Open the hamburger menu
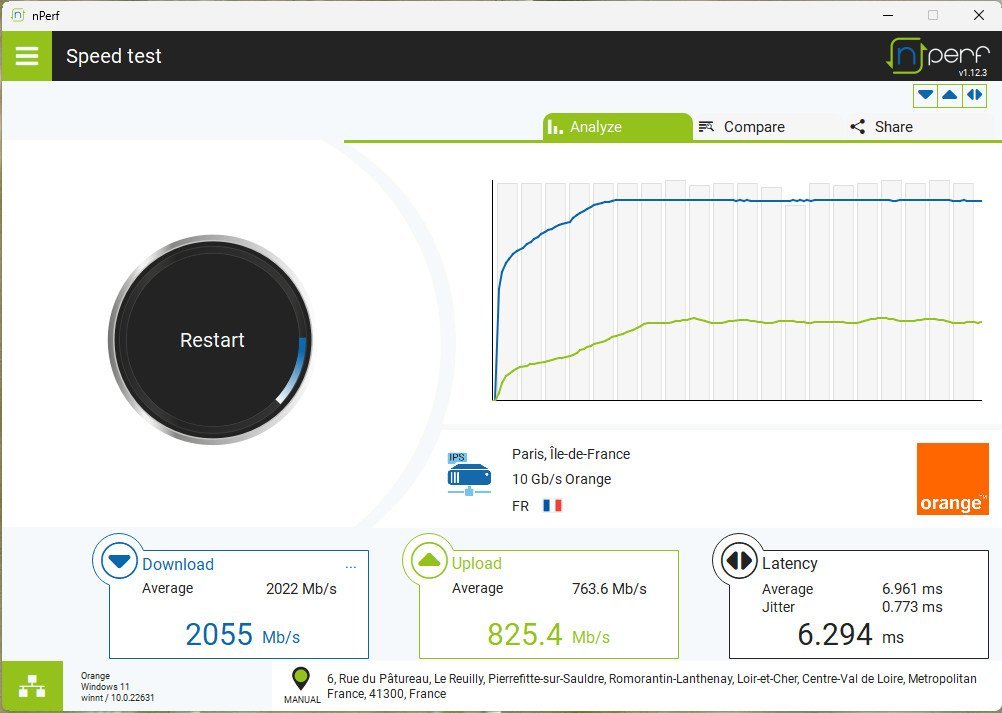The width and height of the screenshot is (1002, 713). [27, 56]
